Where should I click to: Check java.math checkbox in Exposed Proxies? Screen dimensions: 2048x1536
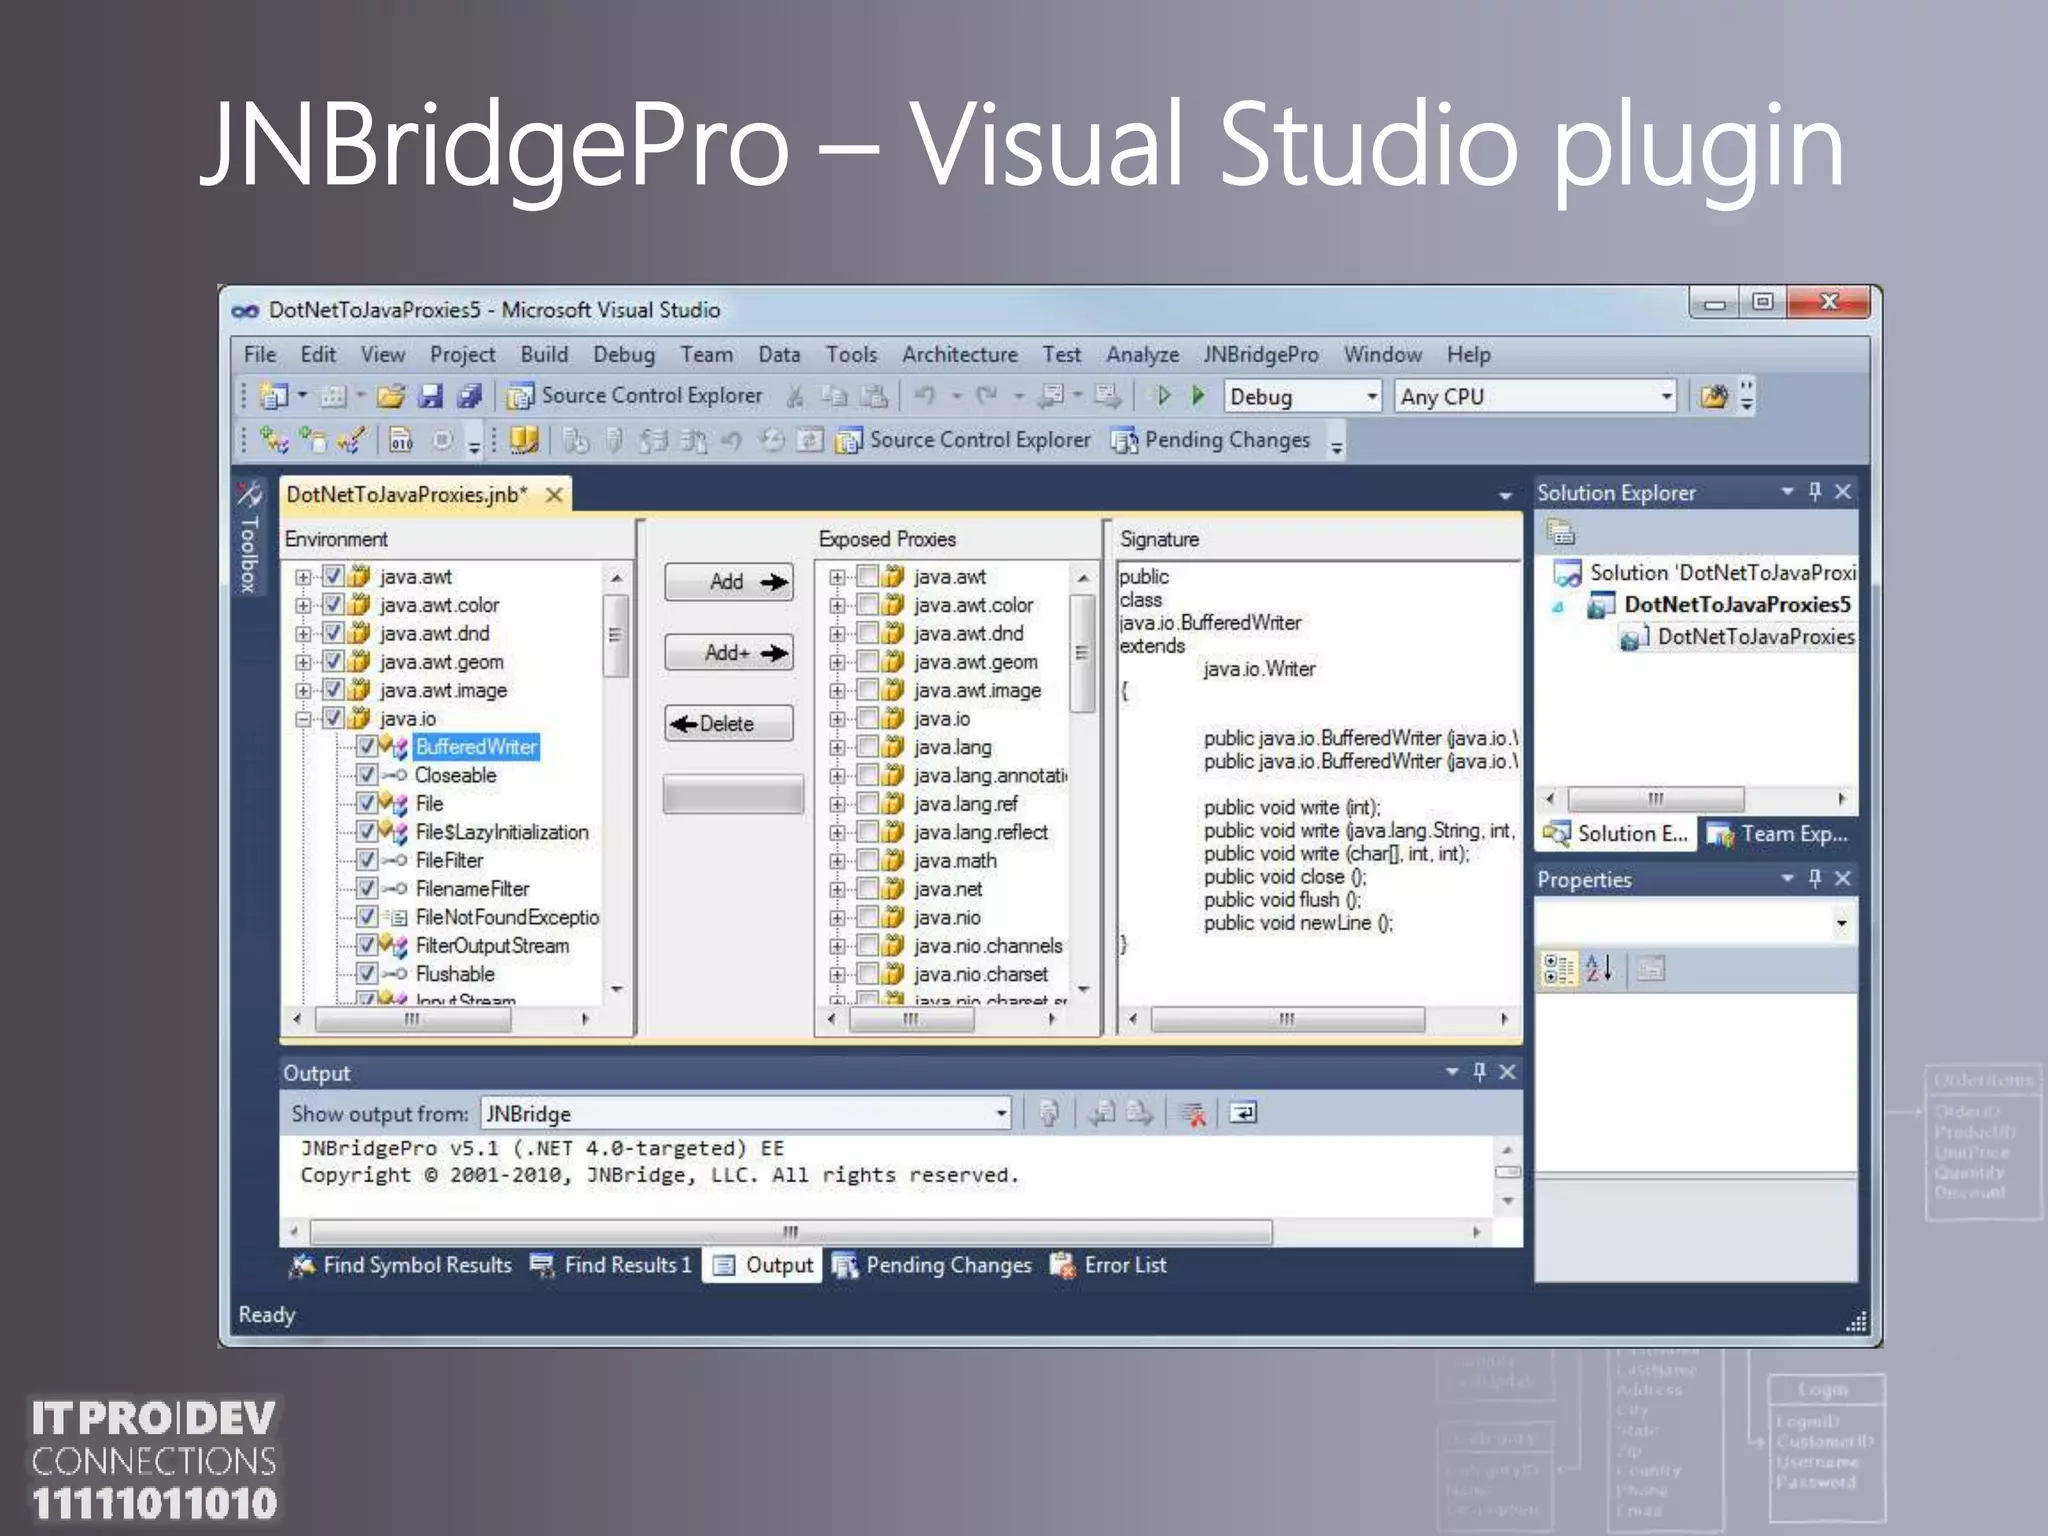click(867, 860)
